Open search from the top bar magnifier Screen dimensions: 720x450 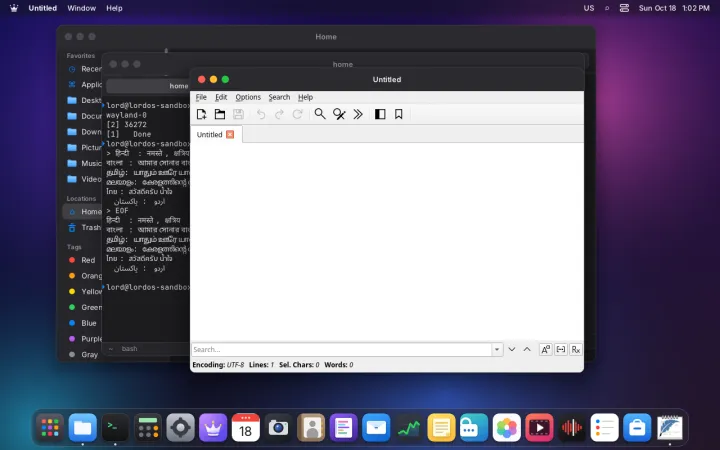607,8
